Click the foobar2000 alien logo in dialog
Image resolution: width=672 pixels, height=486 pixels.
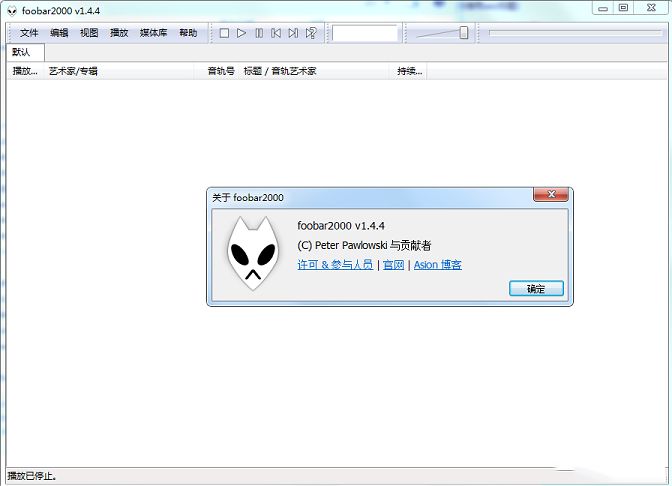[x=253, y=254]
